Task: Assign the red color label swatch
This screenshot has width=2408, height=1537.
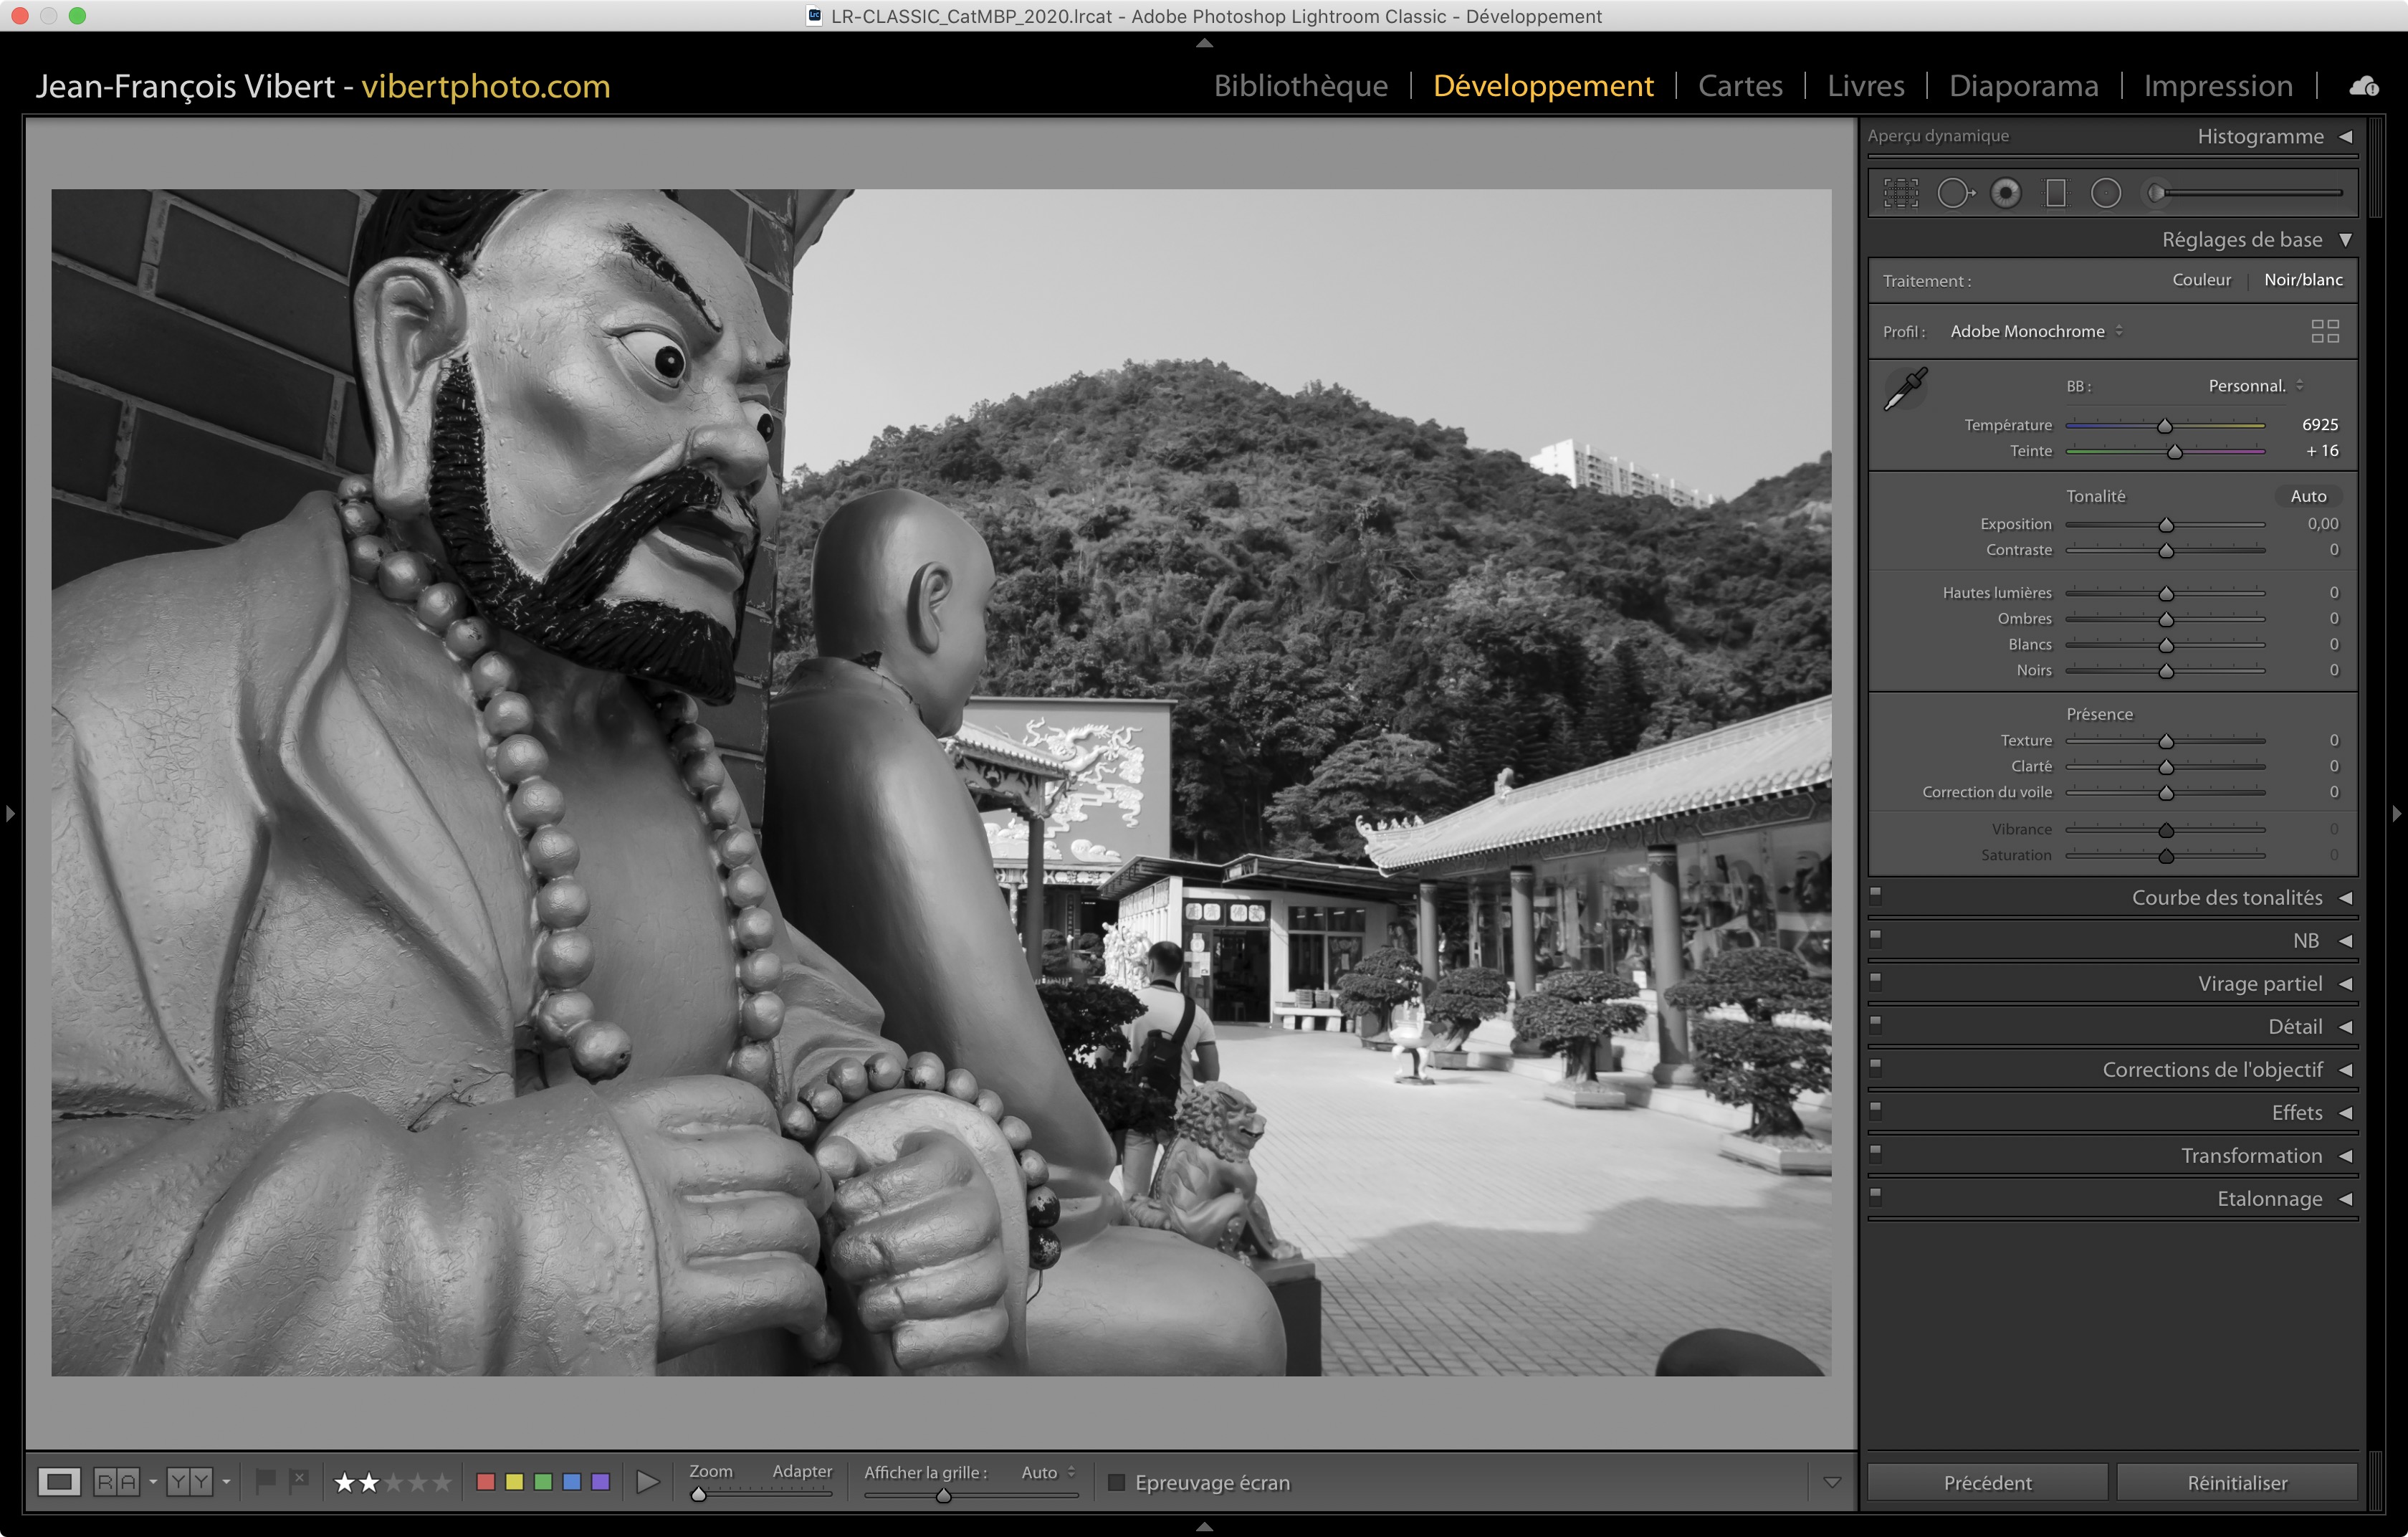Action: click(486, 1482)
